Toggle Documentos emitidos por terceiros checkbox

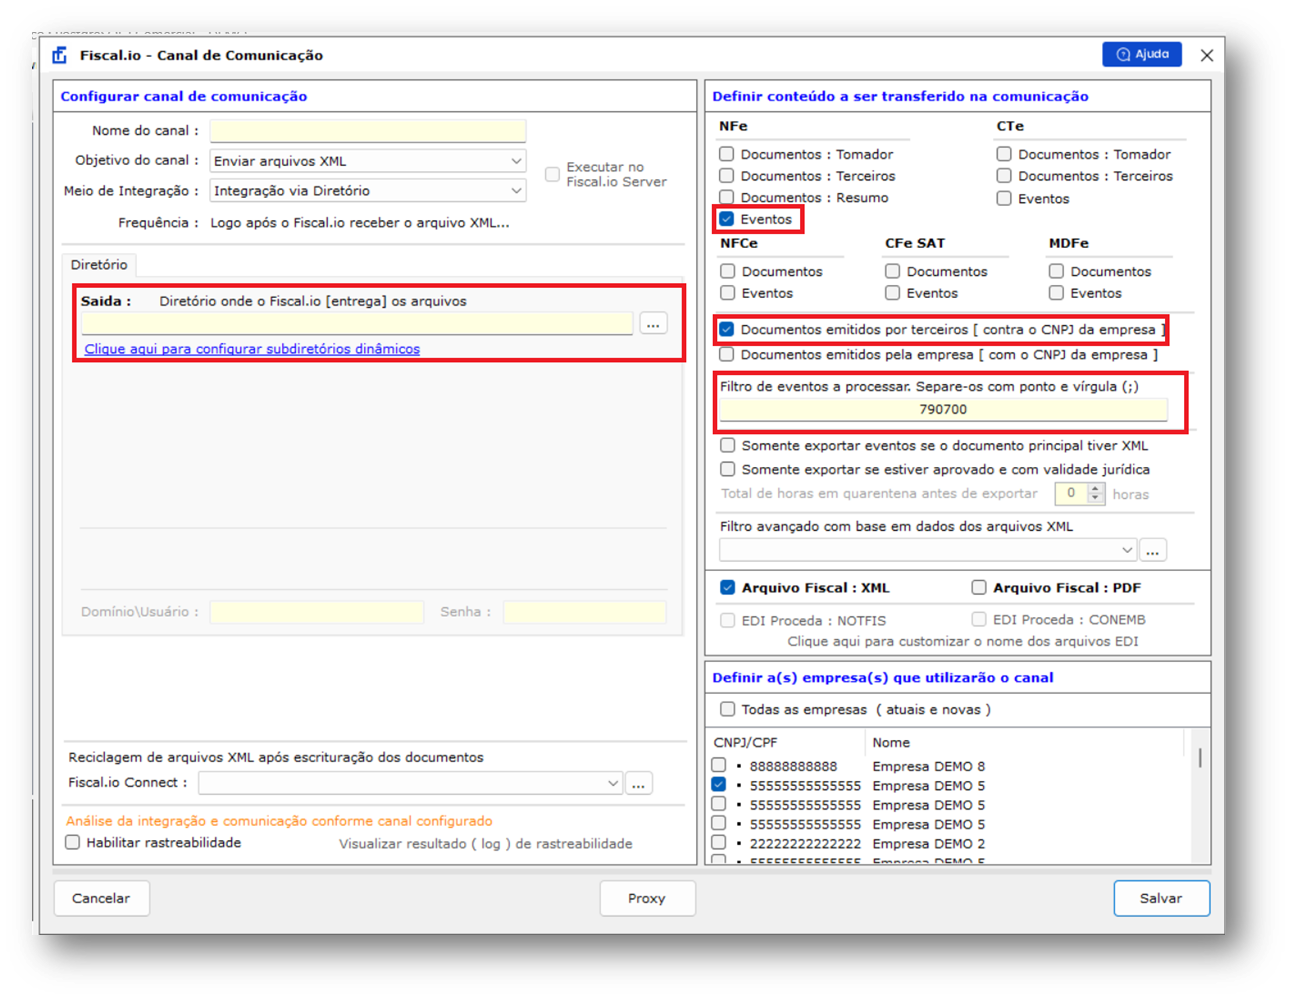coord(727,329)
